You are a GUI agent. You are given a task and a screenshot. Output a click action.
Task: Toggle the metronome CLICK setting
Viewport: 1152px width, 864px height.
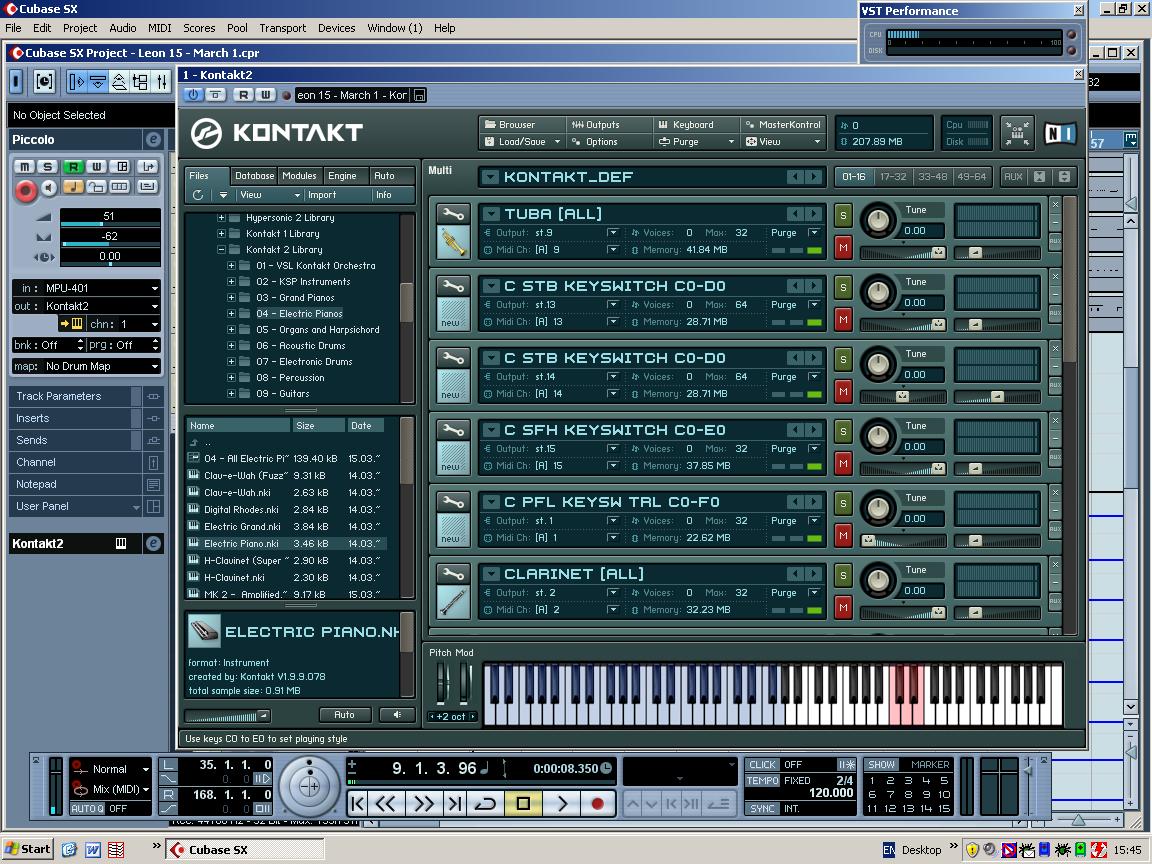[764, 764]
